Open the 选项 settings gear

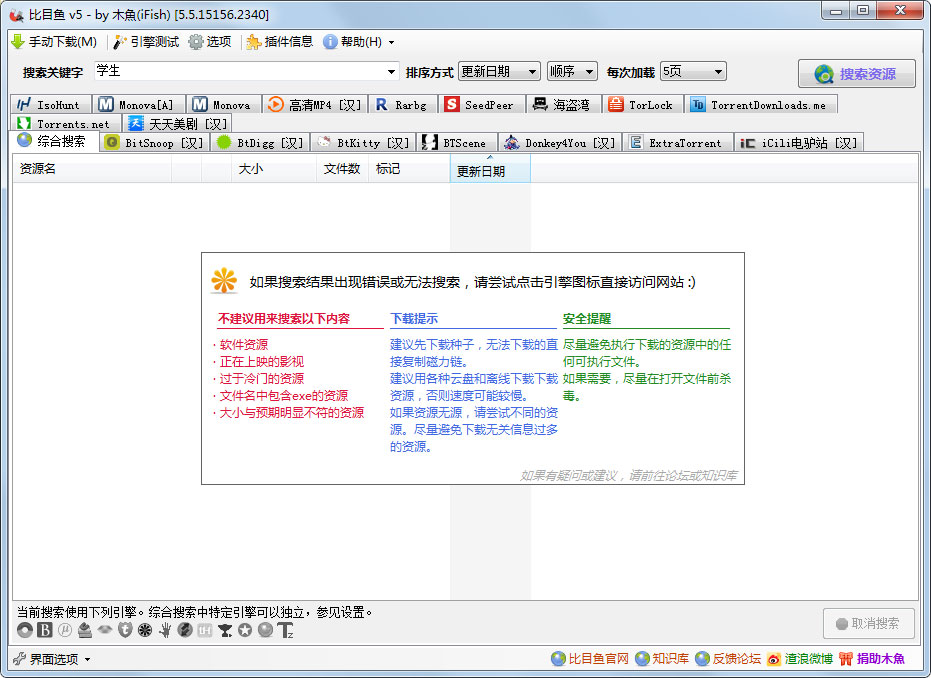(x=209, y=42)
